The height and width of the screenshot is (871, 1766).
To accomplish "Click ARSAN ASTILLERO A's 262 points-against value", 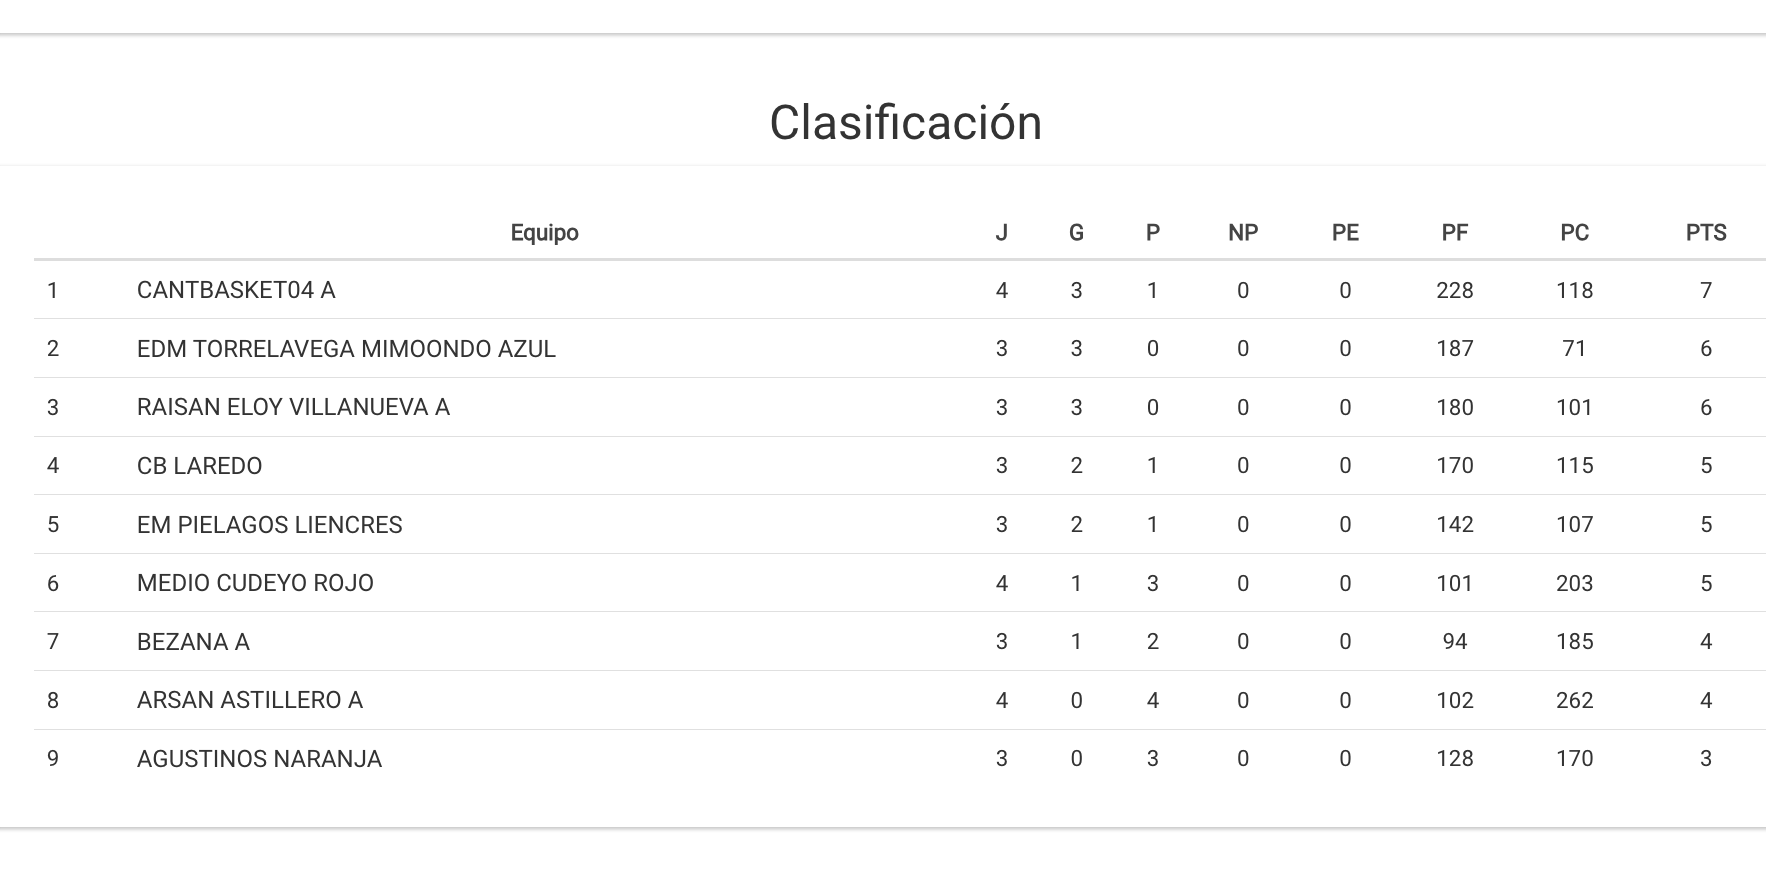I will (1574, 700).
